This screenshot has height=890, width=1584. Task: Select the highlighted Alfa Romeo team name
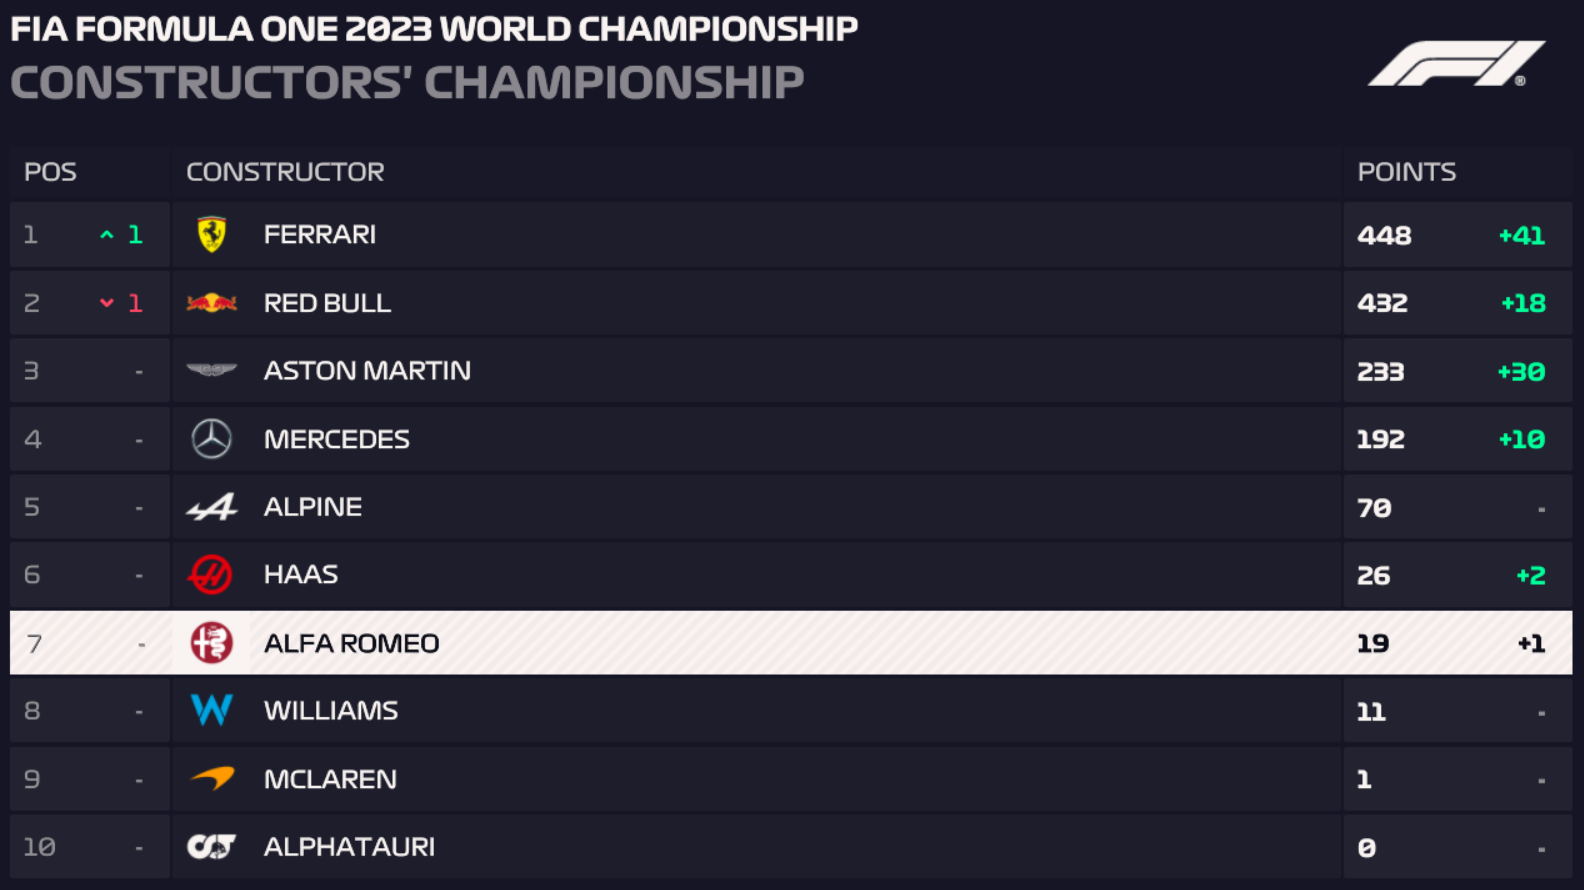351,643
